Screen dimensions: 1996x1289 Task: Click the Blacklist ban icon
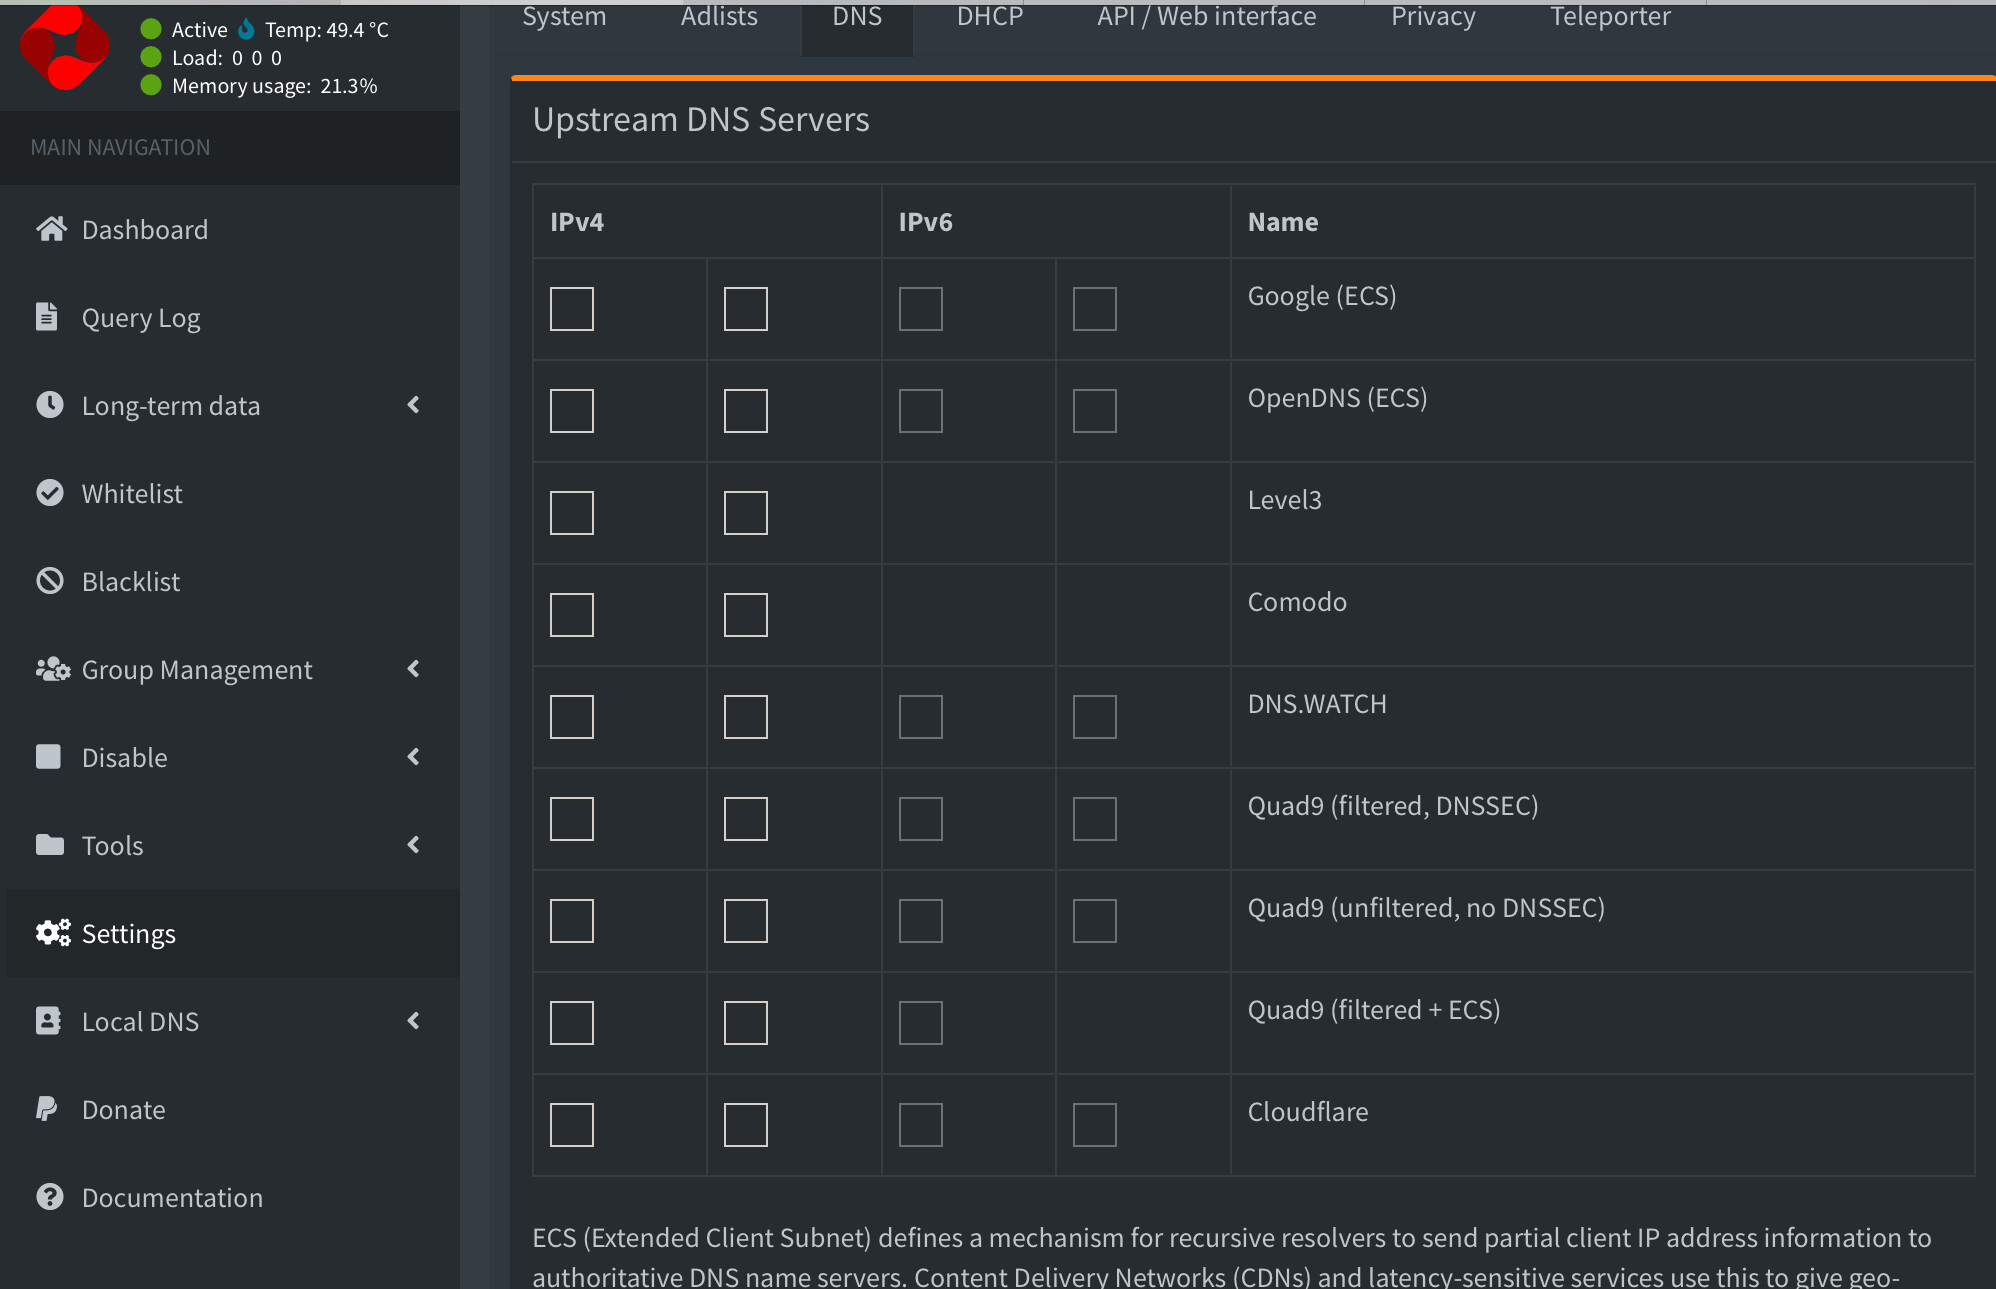pyautogui.click(x=50, y=580)
